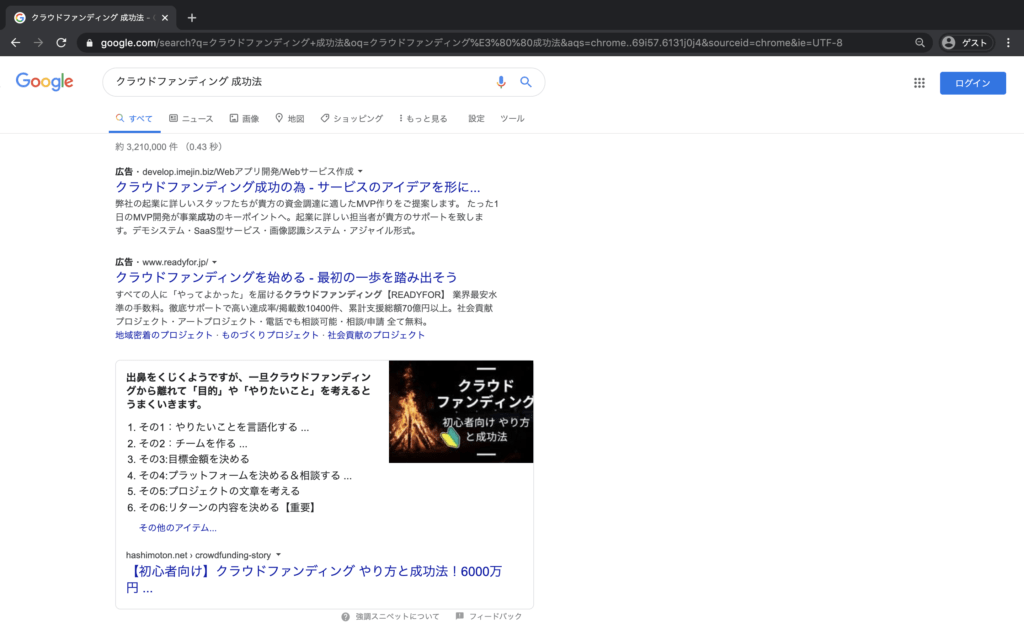This screenshot has height=640, width=1024.
Task: Click the help icon beside 強調スニペットについて
Action: [345, 616]
